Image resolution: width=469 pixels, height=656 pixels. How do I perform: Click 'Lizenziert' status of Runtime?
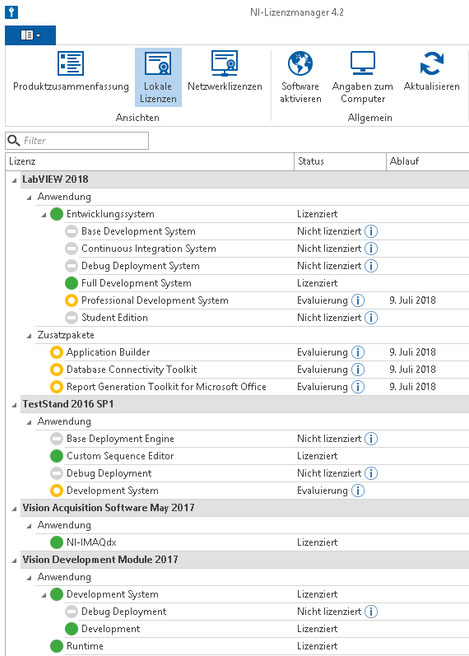tap(317, 646)
